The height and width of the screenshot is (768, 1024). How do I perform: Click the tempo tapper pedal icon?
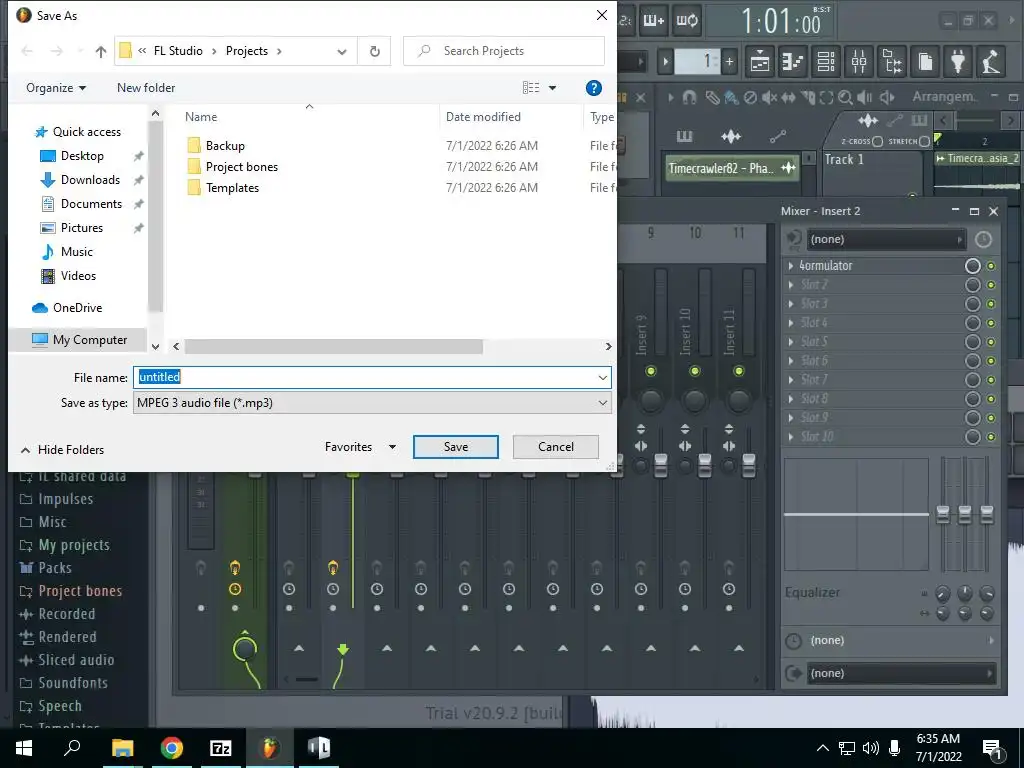point(991,62)
